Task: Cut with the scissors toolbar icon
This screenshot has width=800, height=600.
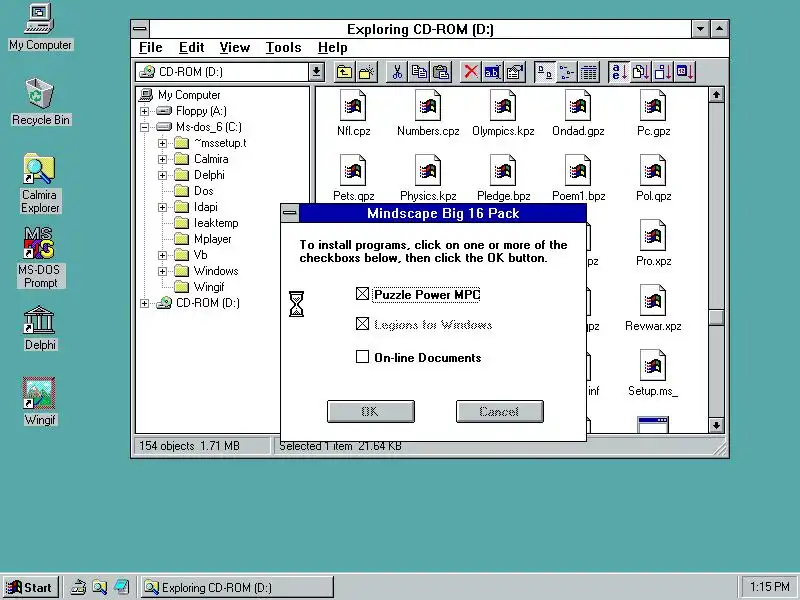Action: click(x=397, y=72)
